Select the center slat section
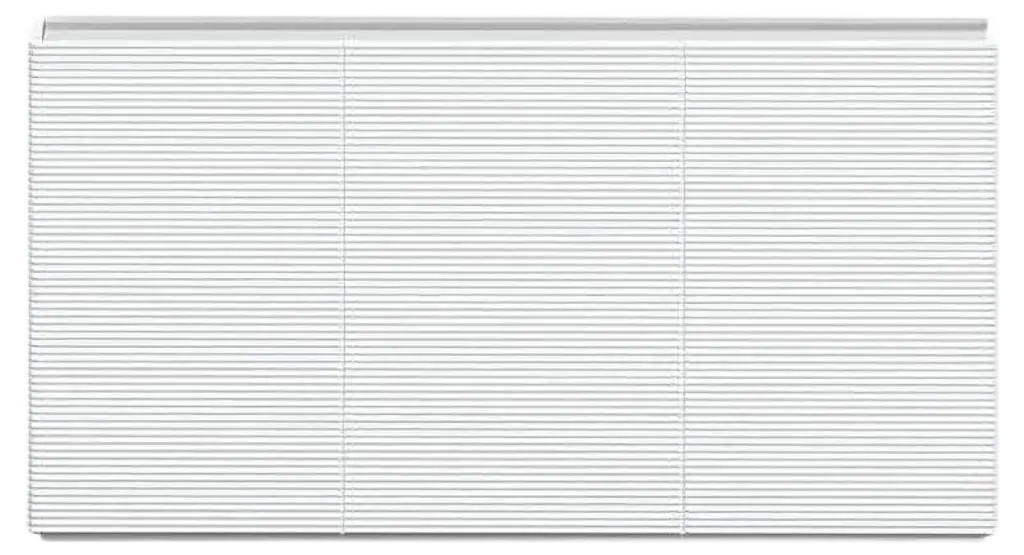The image size is (1024, 555). [x=514, y=280]
